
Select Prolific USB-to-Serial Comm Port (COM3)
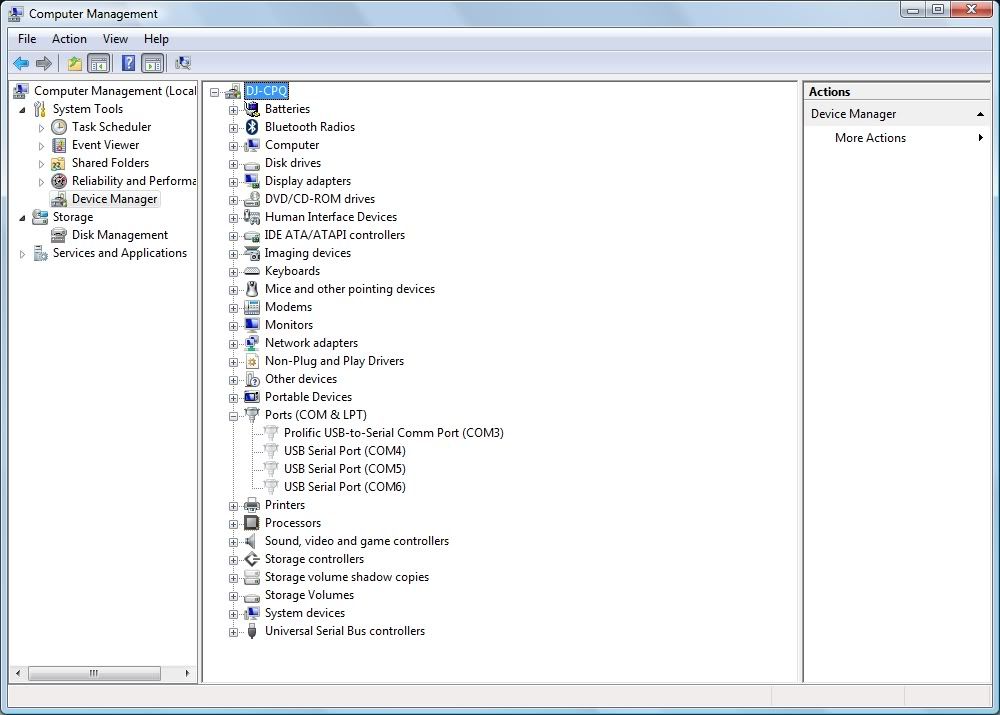(393, 433)
